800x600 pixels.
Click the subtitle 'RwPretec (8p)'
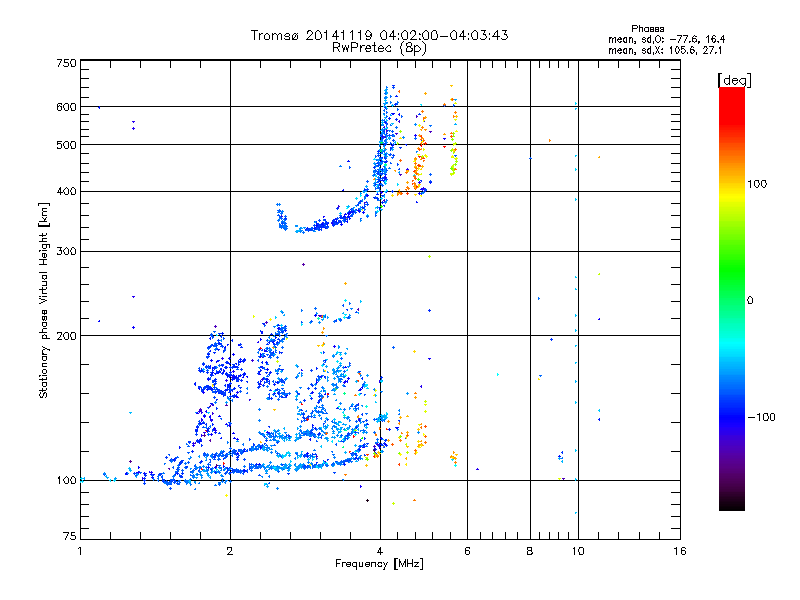(x=380, y=48)
